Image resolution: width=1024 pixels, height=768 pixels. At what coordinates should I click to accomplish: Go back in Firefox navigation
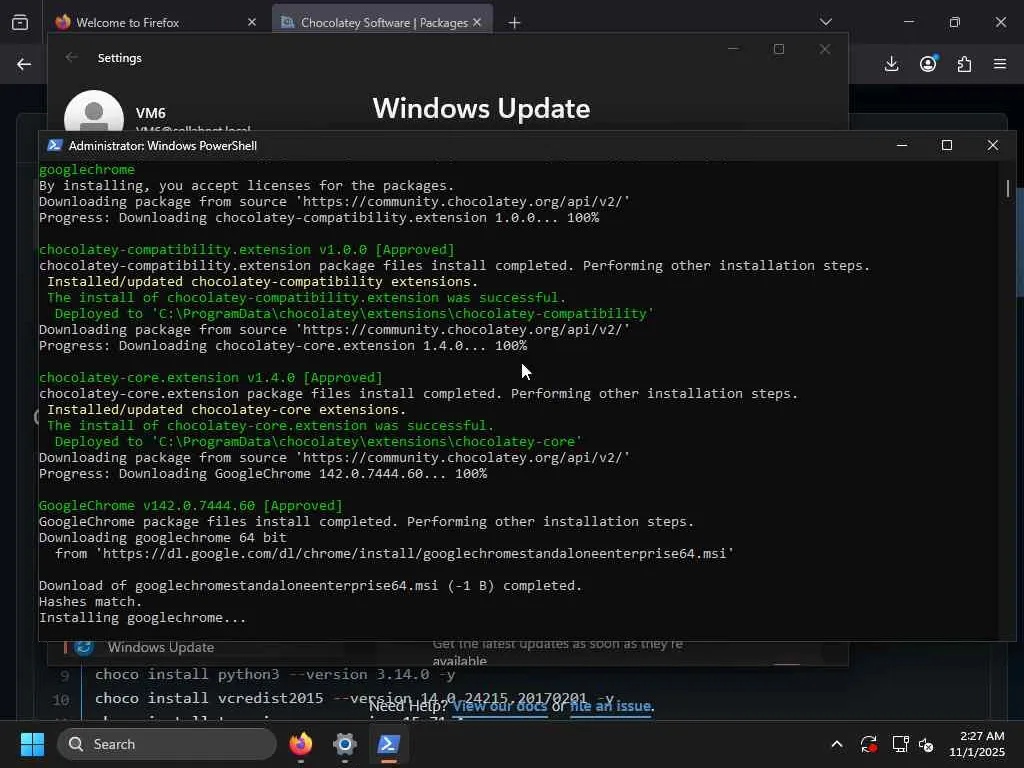[x=24, y=64]
